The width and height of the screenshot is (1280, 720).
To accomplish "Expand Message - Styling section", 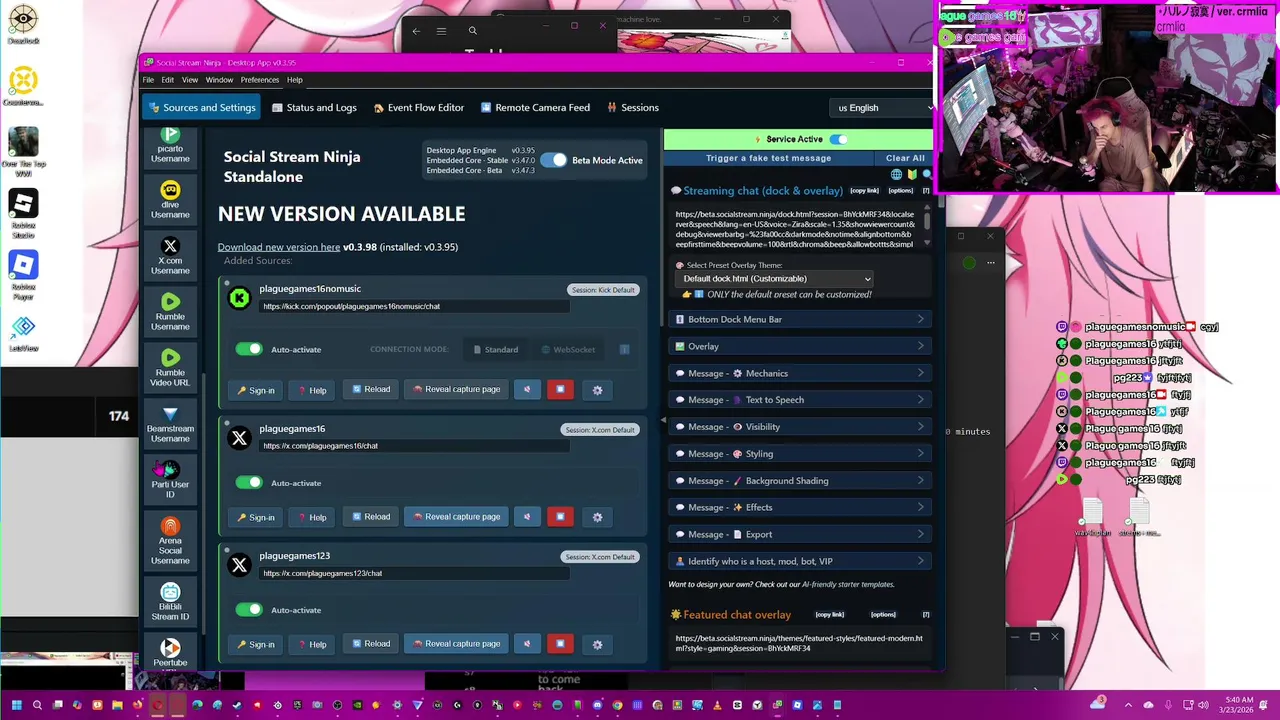I will click(x=800, y=454).
